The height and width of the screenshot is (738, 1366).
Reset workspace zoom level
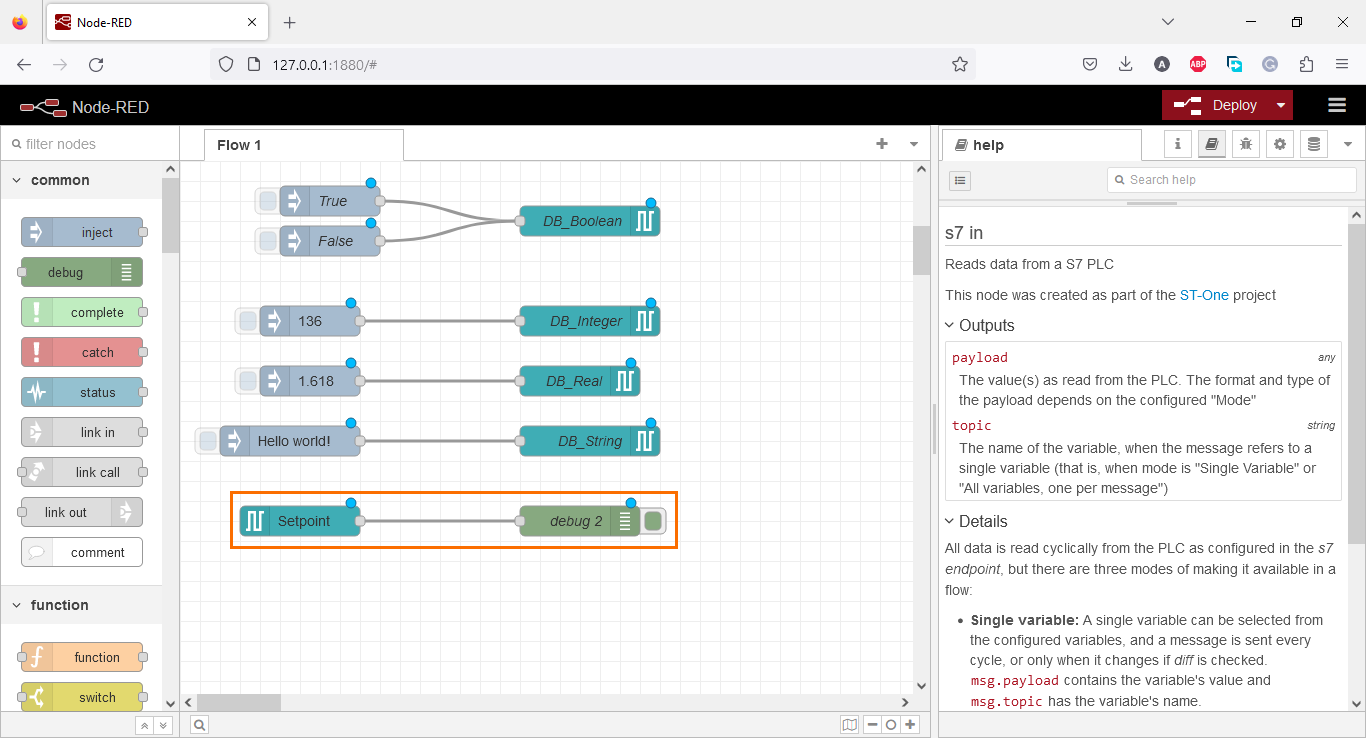pos(891,725)
